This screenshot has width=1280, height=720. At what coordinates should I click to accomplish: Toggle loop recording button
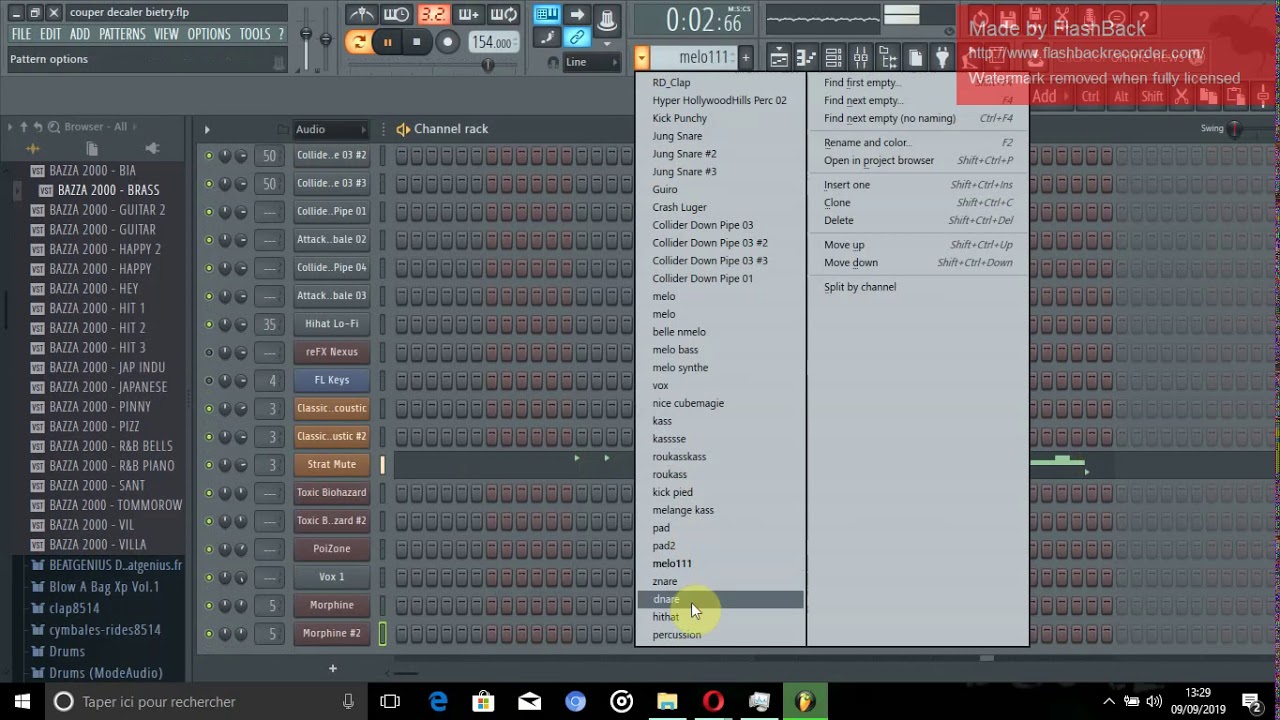pos(504,14)
